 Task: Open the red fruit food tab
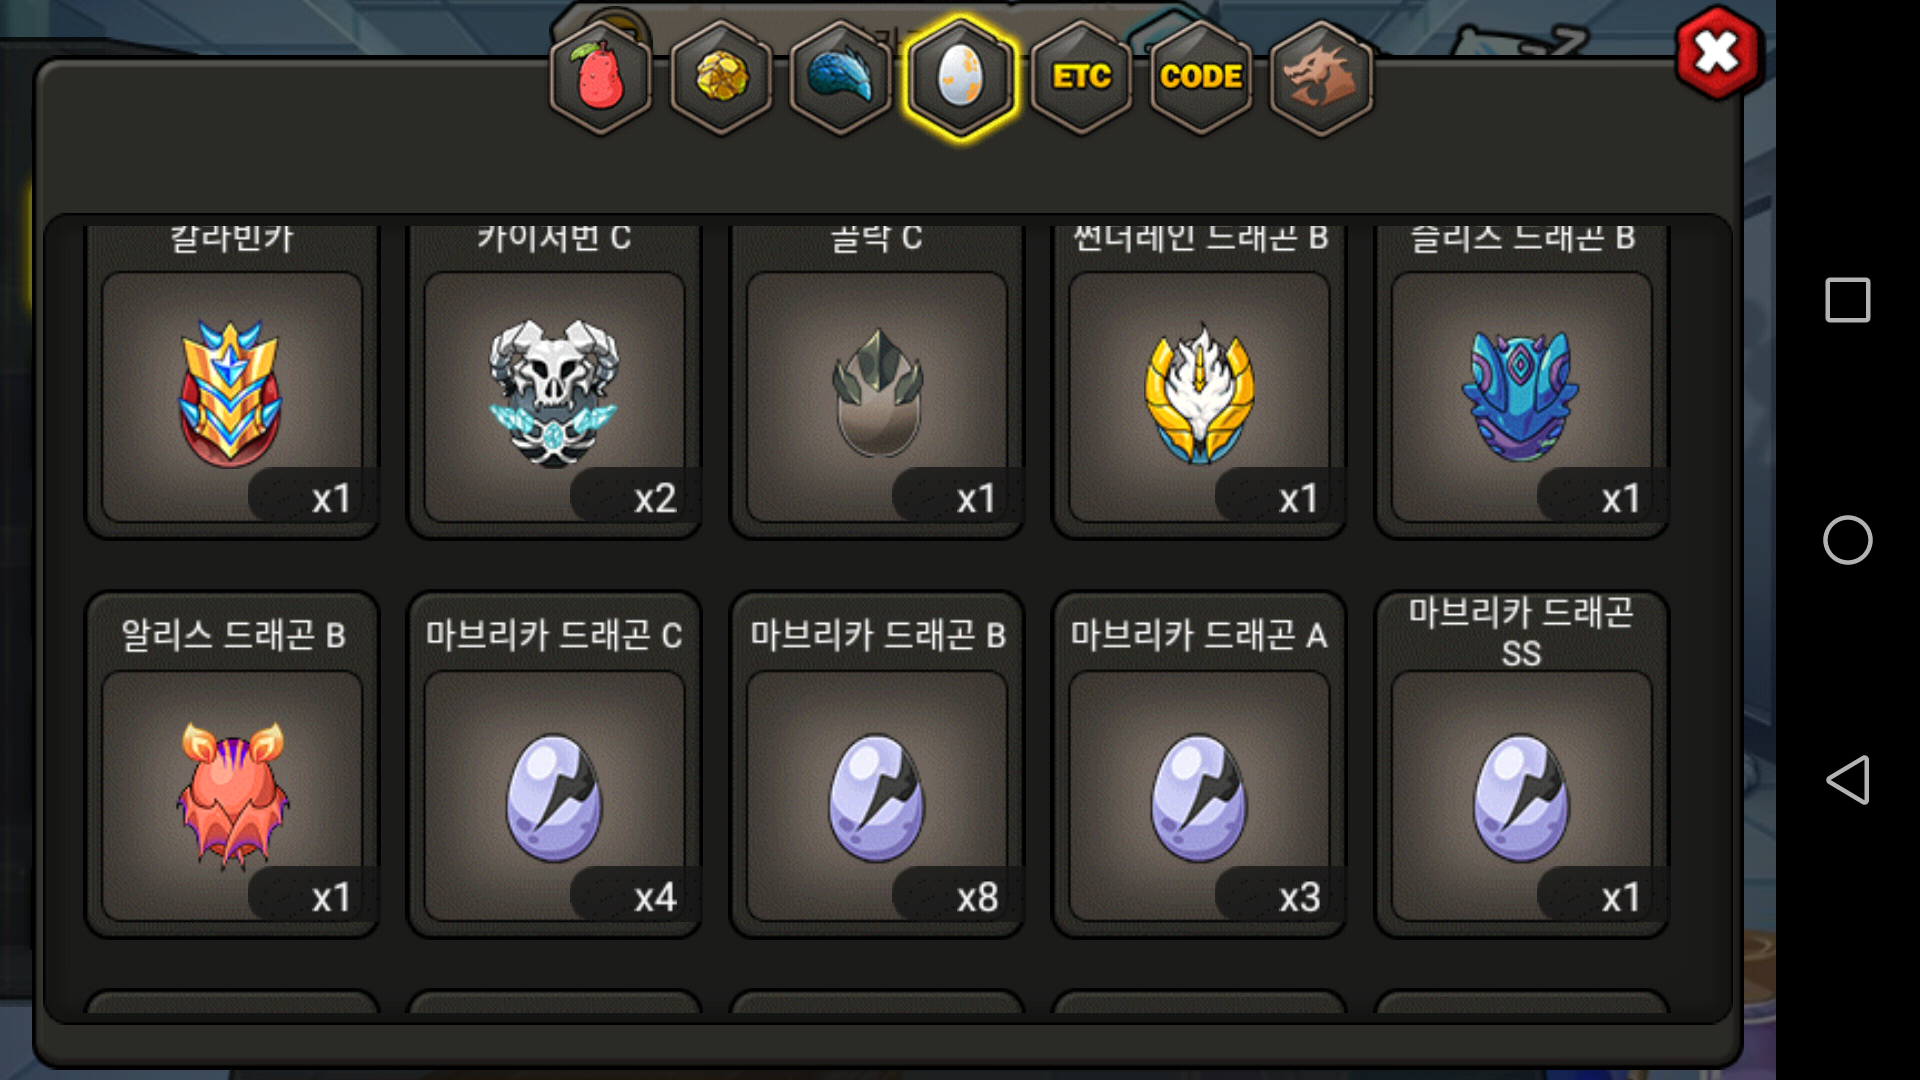(600, 78)
